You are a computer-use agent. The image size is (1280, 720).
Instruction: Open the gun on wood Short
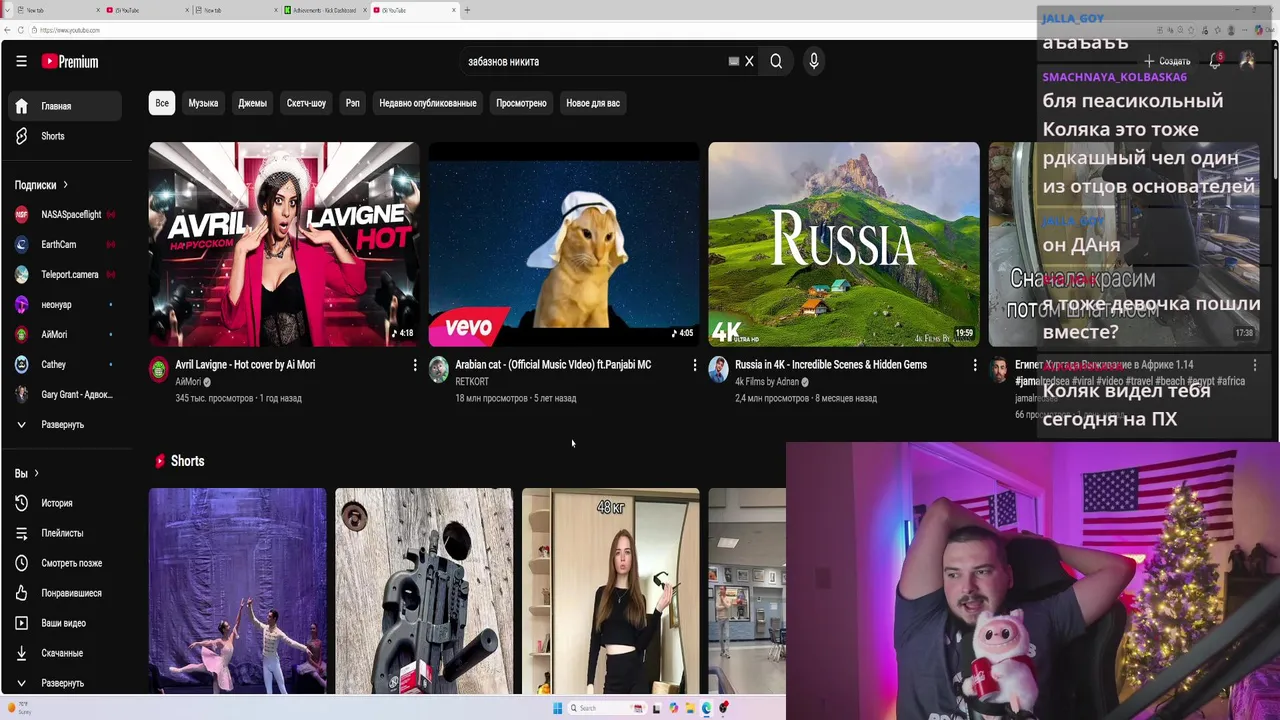tap(424, 591)
